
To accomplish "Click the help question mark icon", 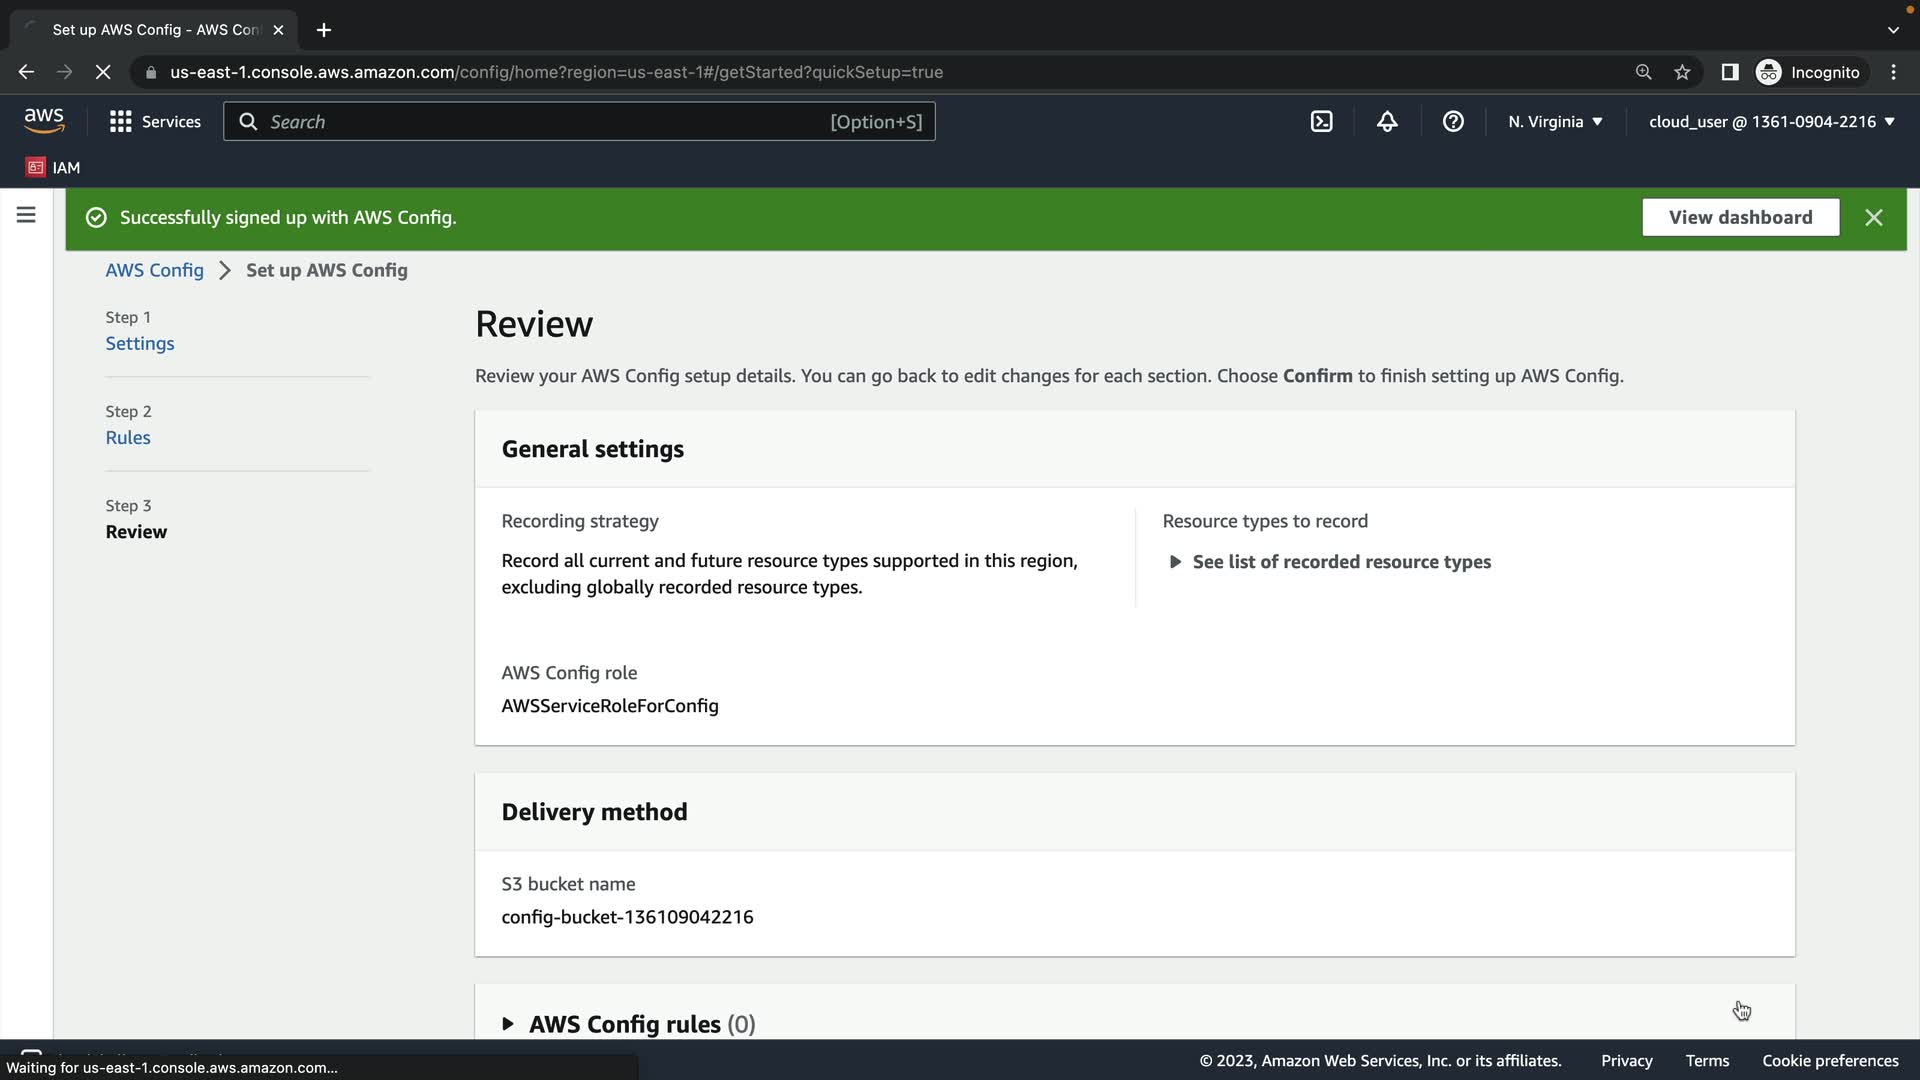I will tap(1453, 121).
